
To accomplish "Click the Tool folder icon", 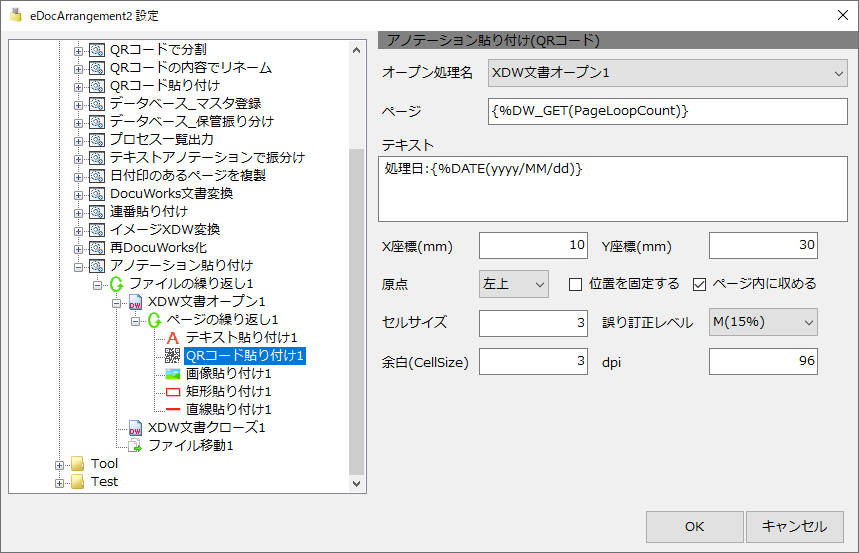I will coord(78,464).
